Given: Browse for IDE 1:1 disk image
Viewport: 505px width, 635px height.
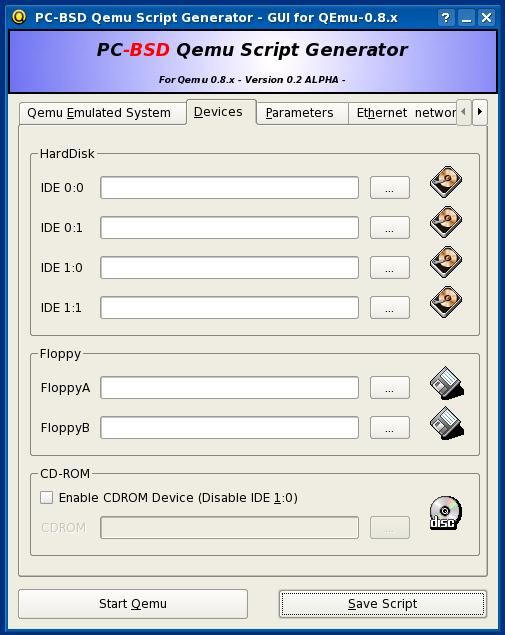Looking at the screenshot, I should click(x=390, y=308).
